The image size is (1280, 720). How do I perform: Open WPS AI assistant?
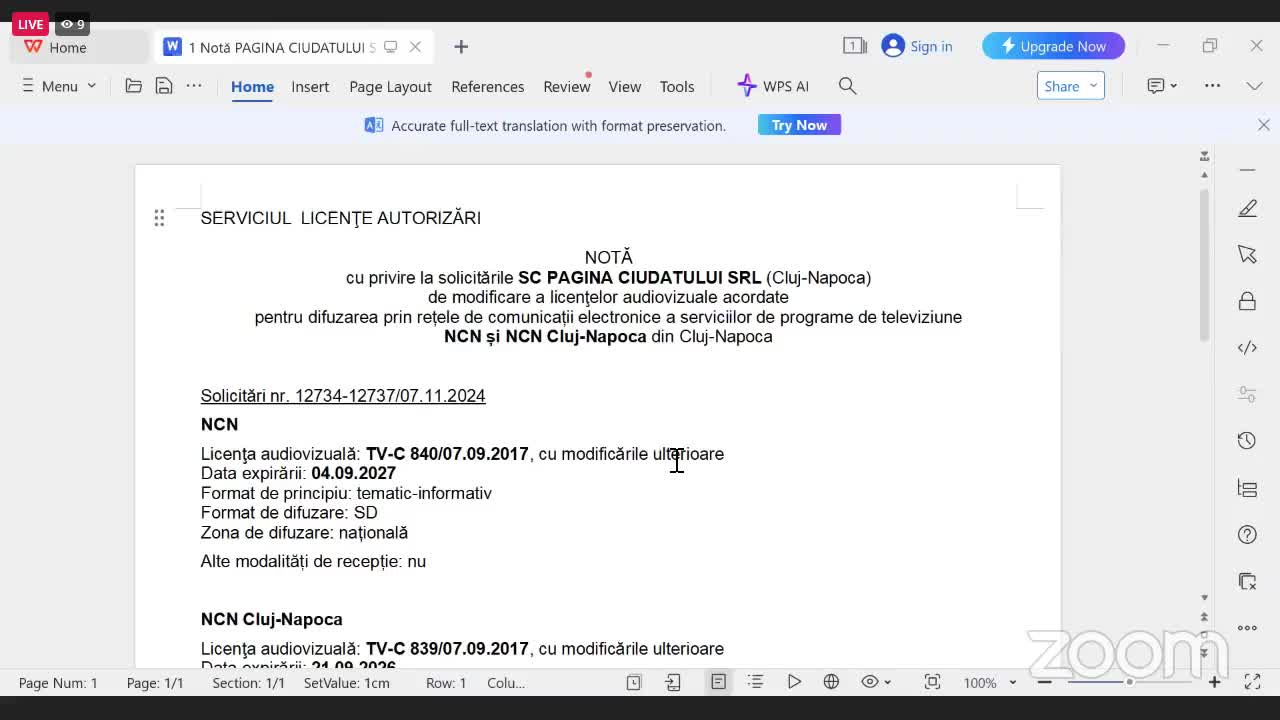[773, 86]
